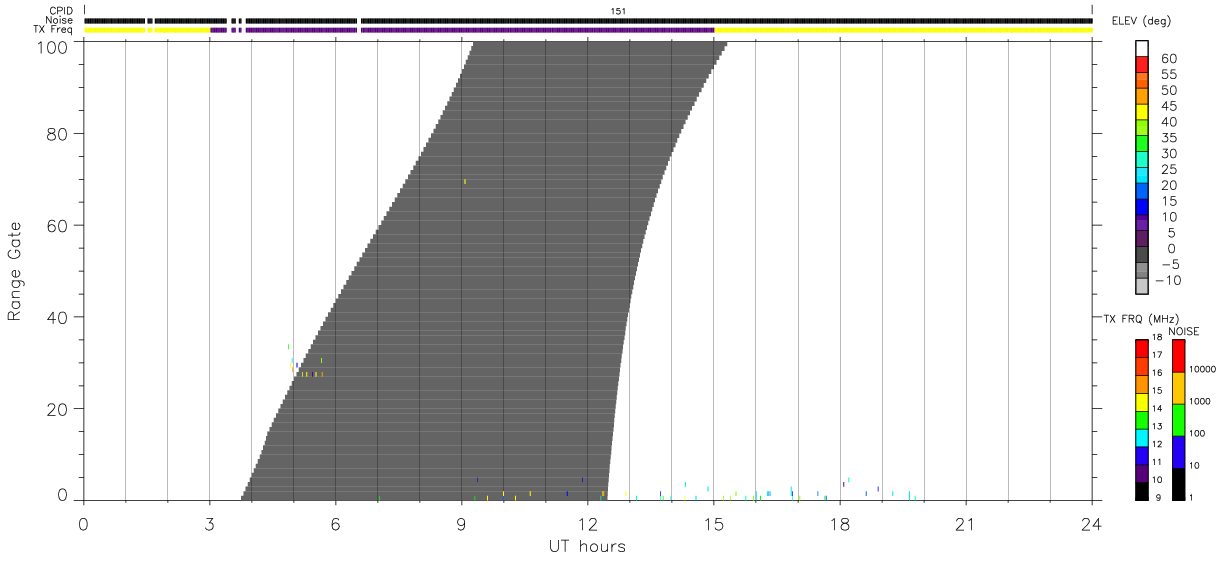Screen dimensions: 1228x567
Task: Click the cyan swatch on TX FRQ colorbar
Action: click(1142, 438)
